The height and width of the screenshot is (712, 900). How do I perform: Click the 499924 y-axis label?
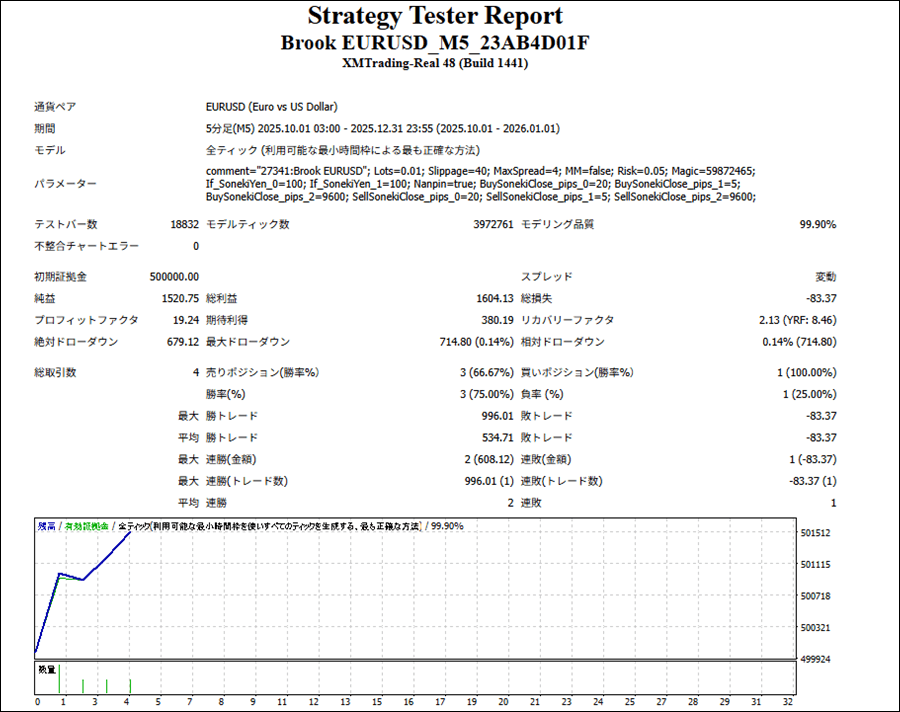pyautogui.click(x=817, y=660)
